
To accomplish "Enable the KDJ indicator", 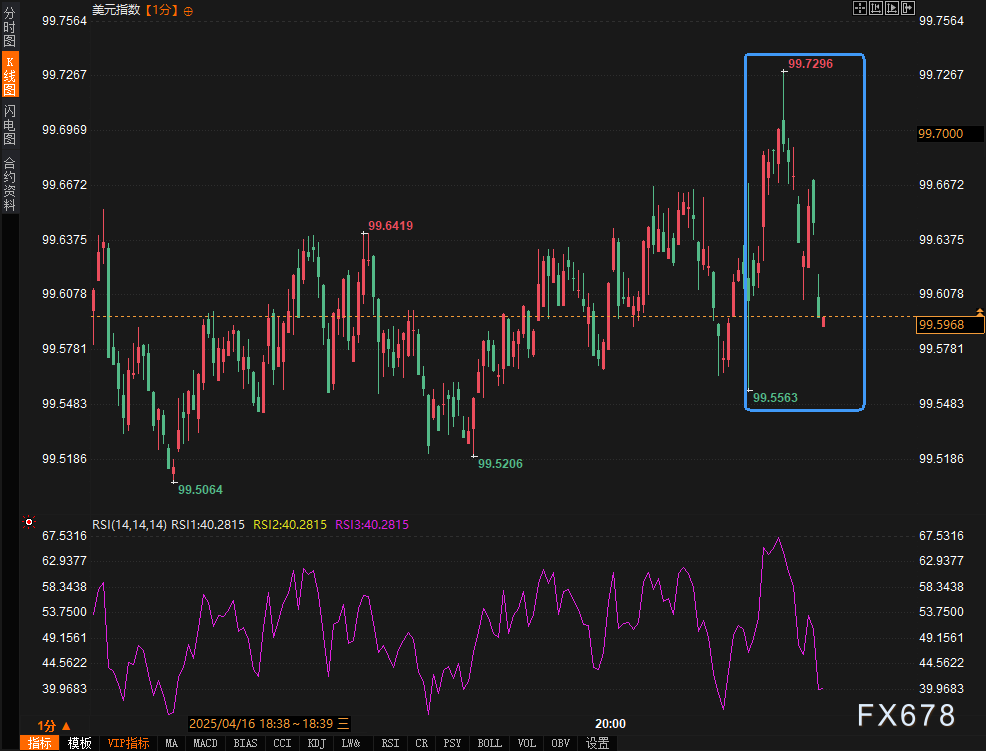I will 316,743.
